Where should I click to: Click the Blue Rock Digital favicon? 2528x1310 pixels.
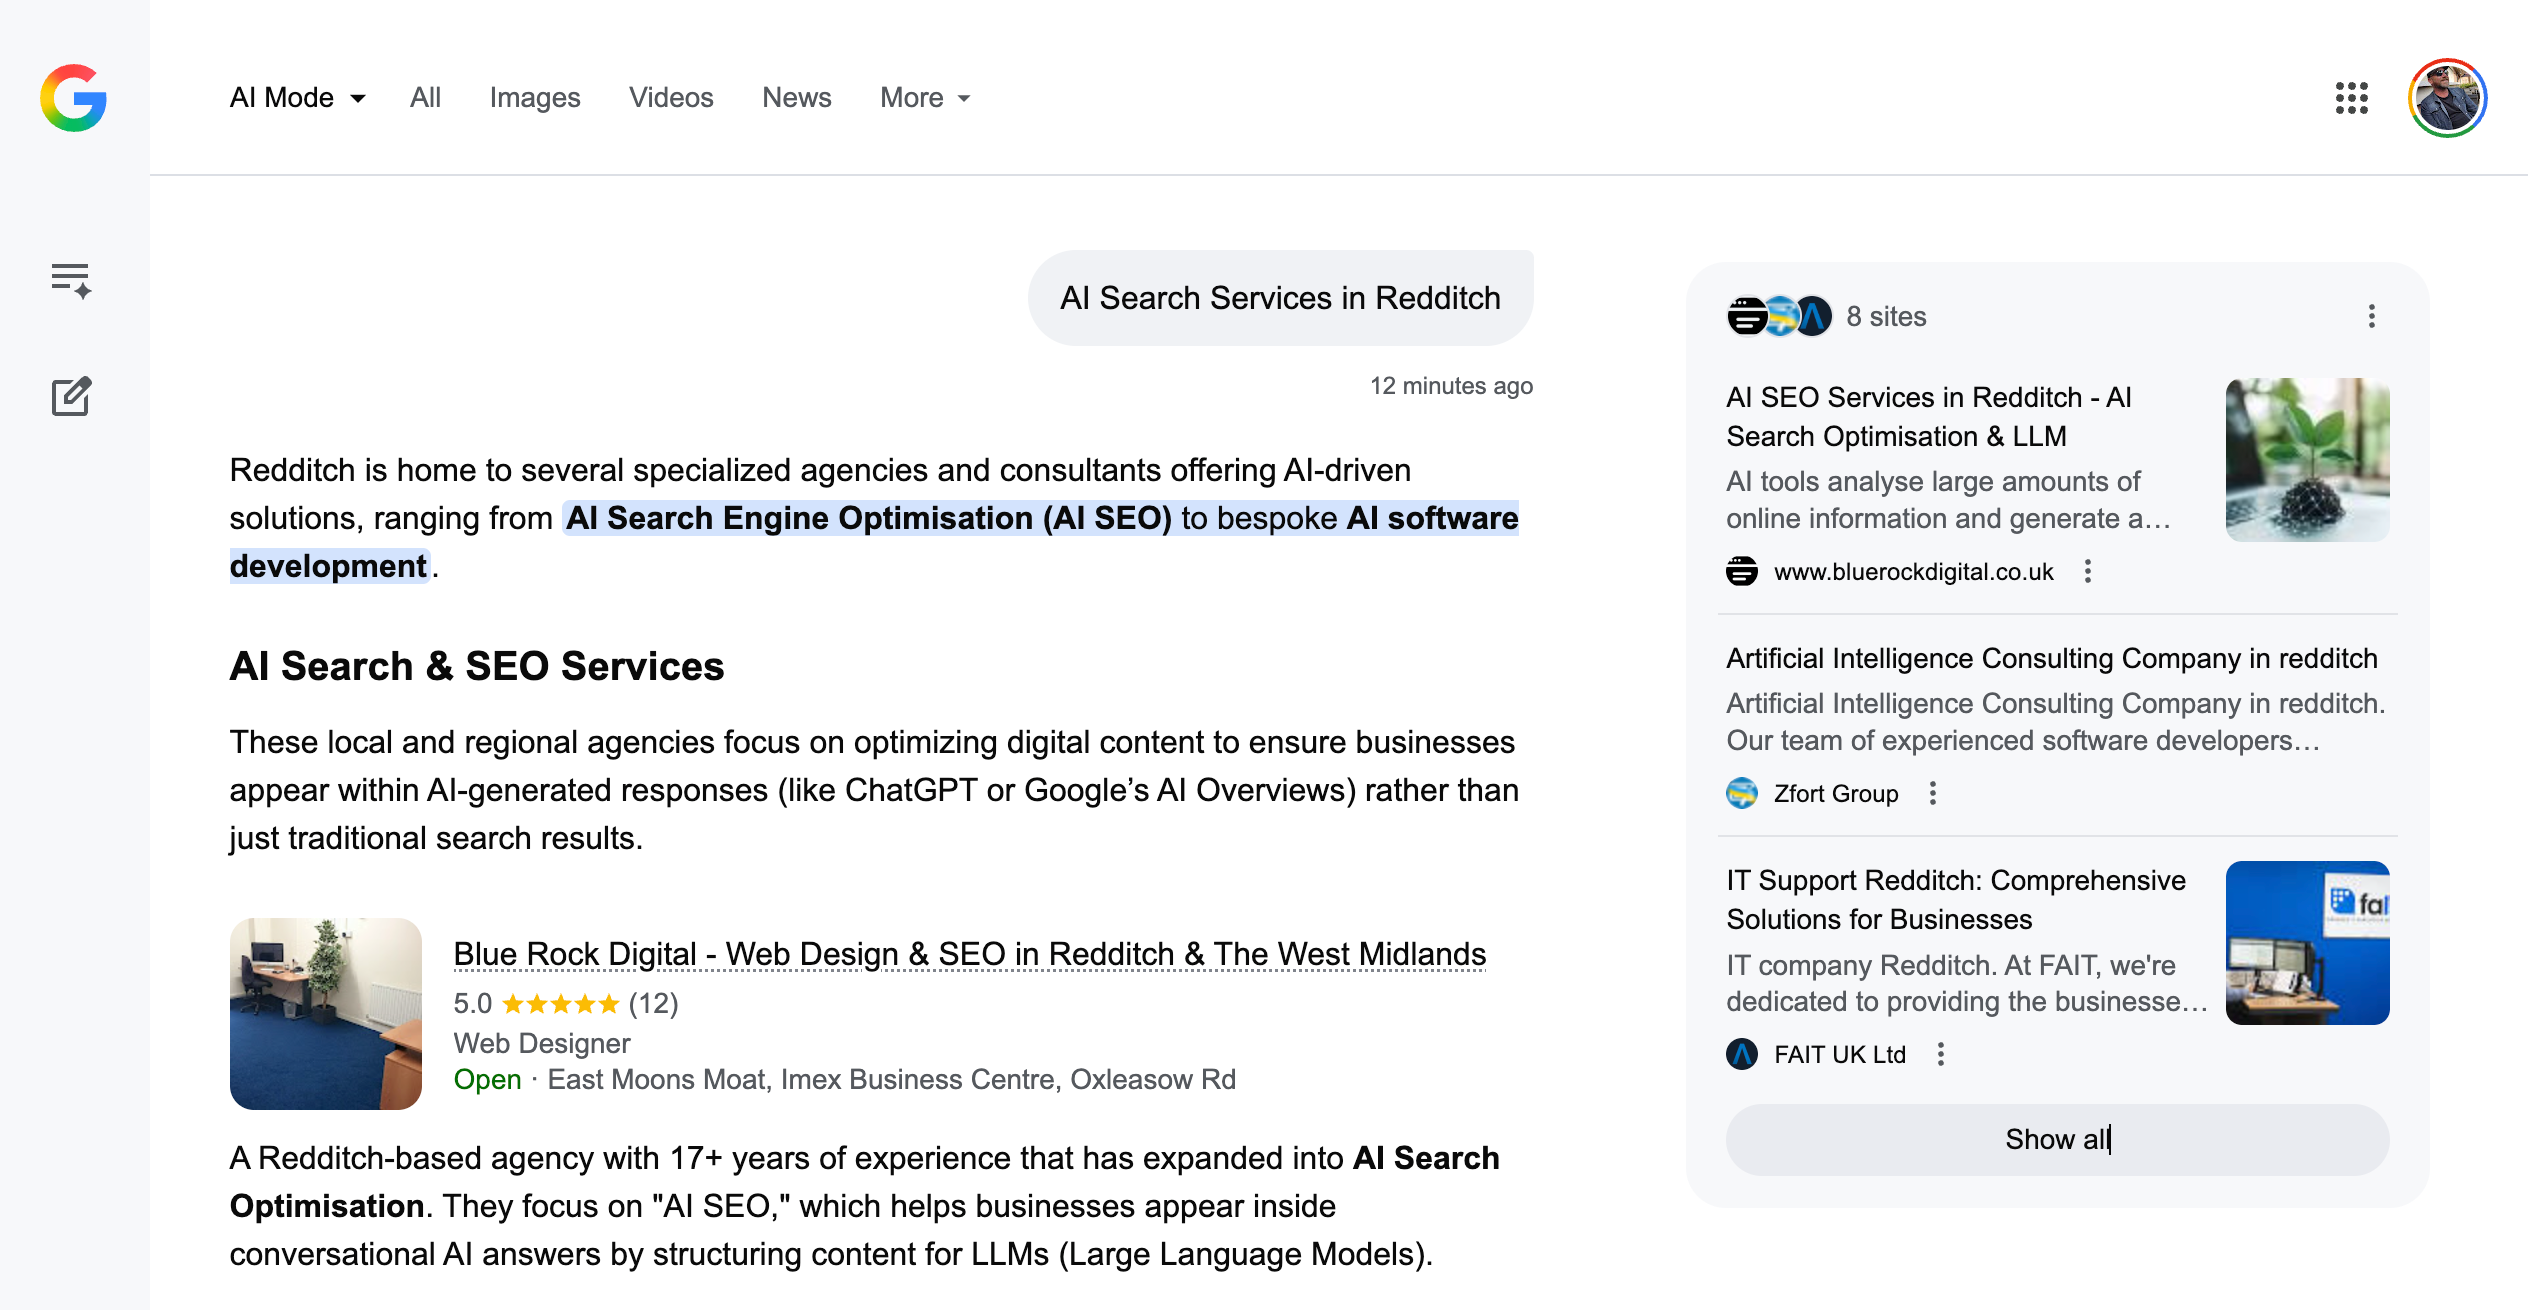[x=1742, y=571]
